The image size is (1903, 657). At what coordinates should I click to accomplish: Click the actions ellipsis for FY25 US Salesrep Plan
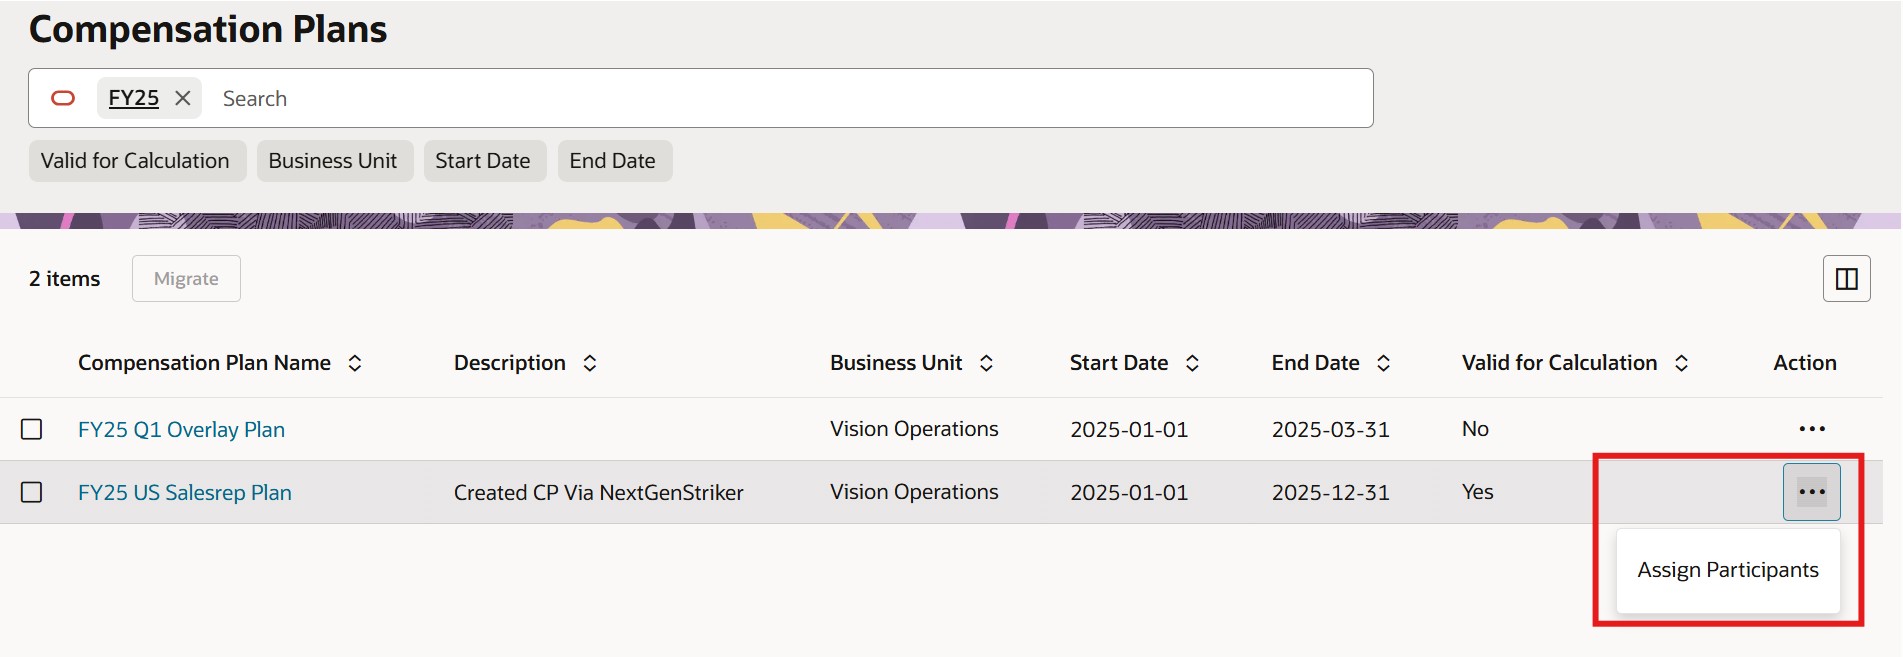tap(1811, 492)
